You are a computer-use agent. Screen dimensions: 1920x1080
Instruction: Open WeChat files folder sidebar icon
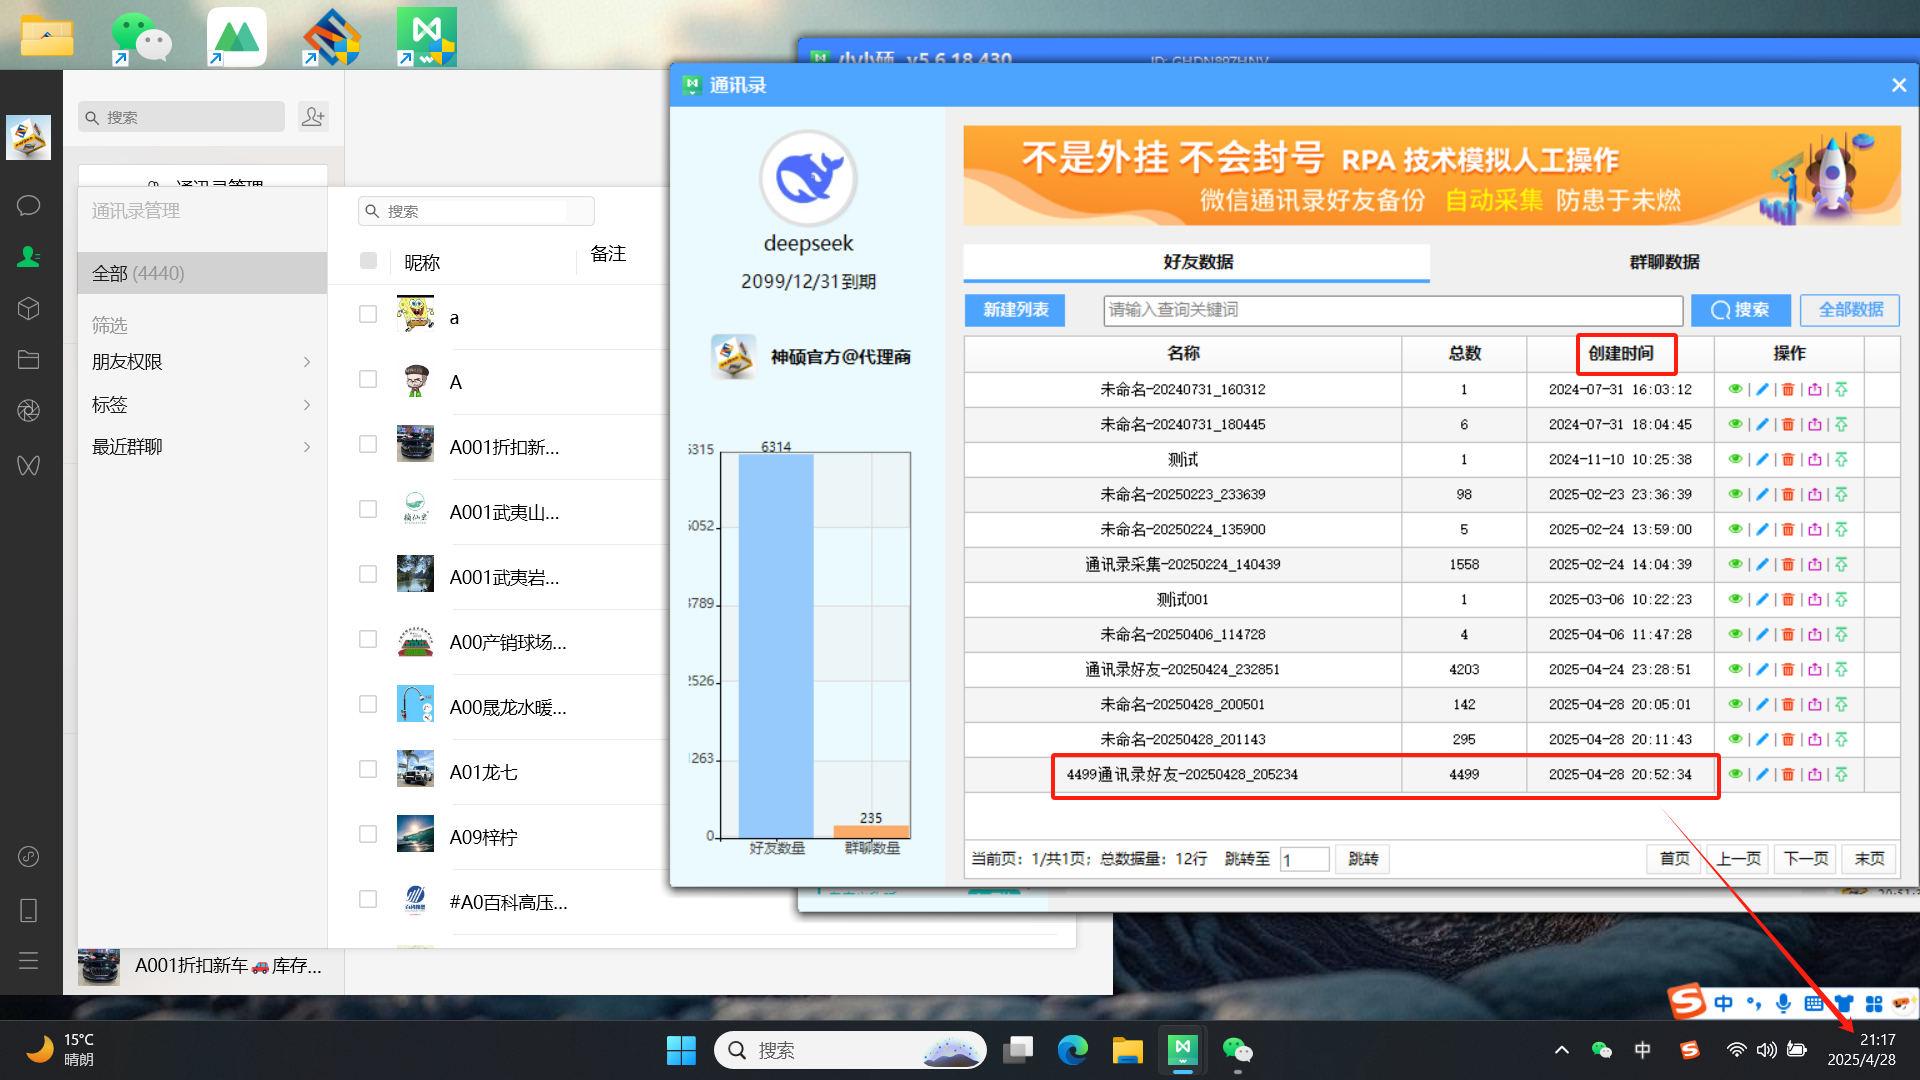click(x=29, y=360)
